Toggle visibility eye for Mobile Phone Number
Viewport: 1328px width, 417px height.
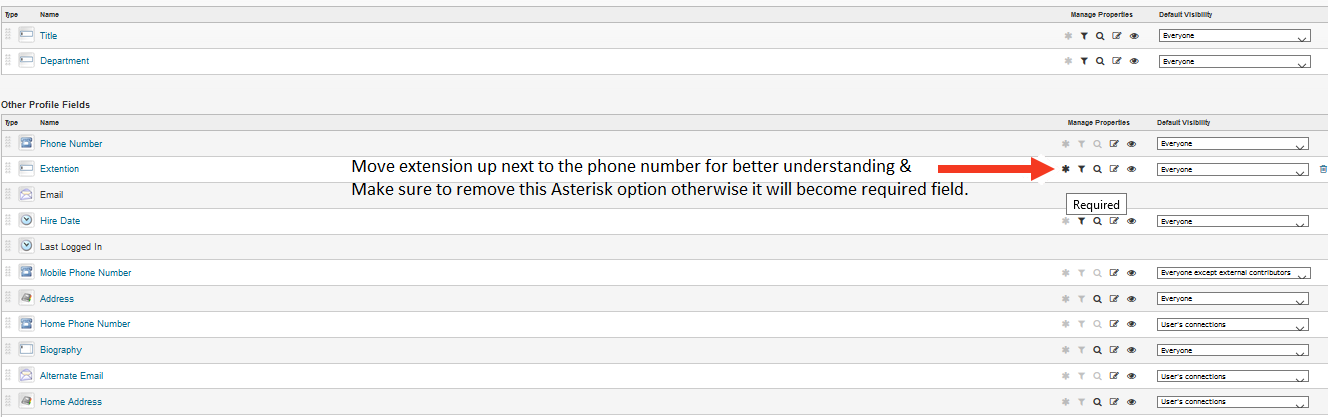(x=1131, y=273)
